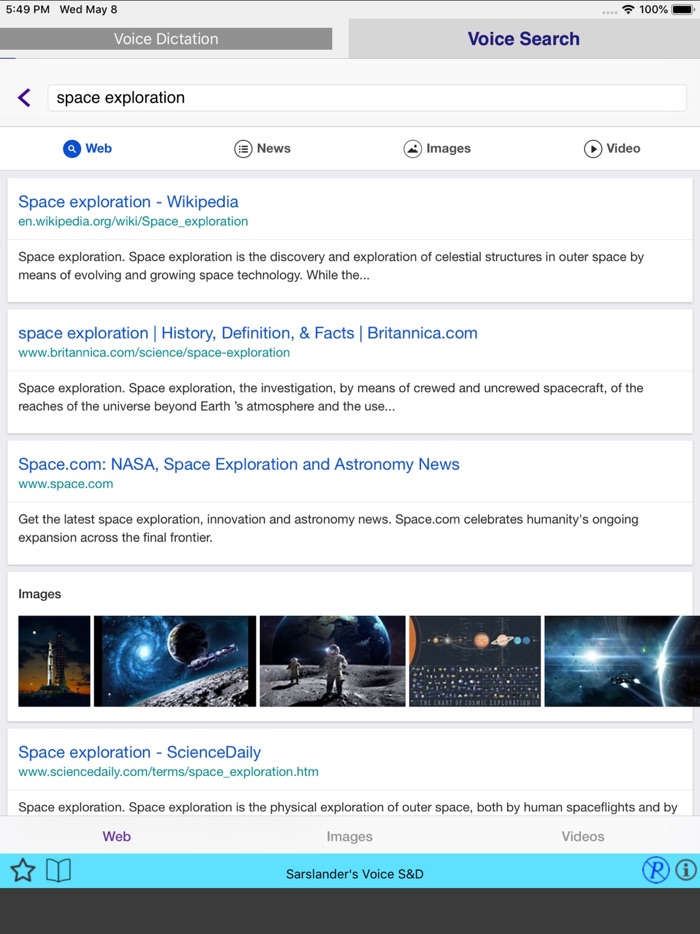Image resolution: width=700 pixels, height=934 pixels.
Task: Open the Space exploration Wikipedia link
Action: coord(128,201)
